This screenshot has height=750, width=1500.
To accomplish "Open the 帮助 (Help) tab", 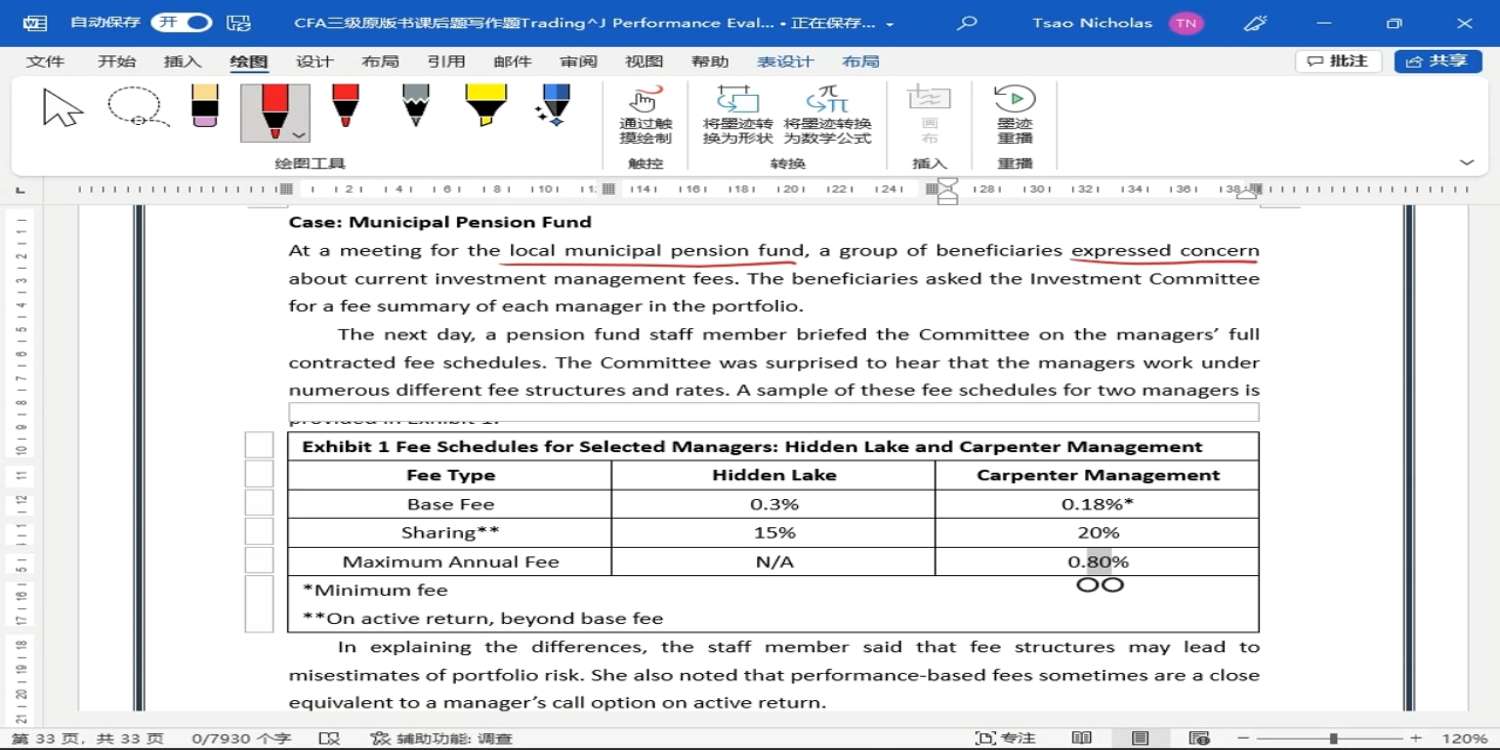I will (x=710, y=62).
